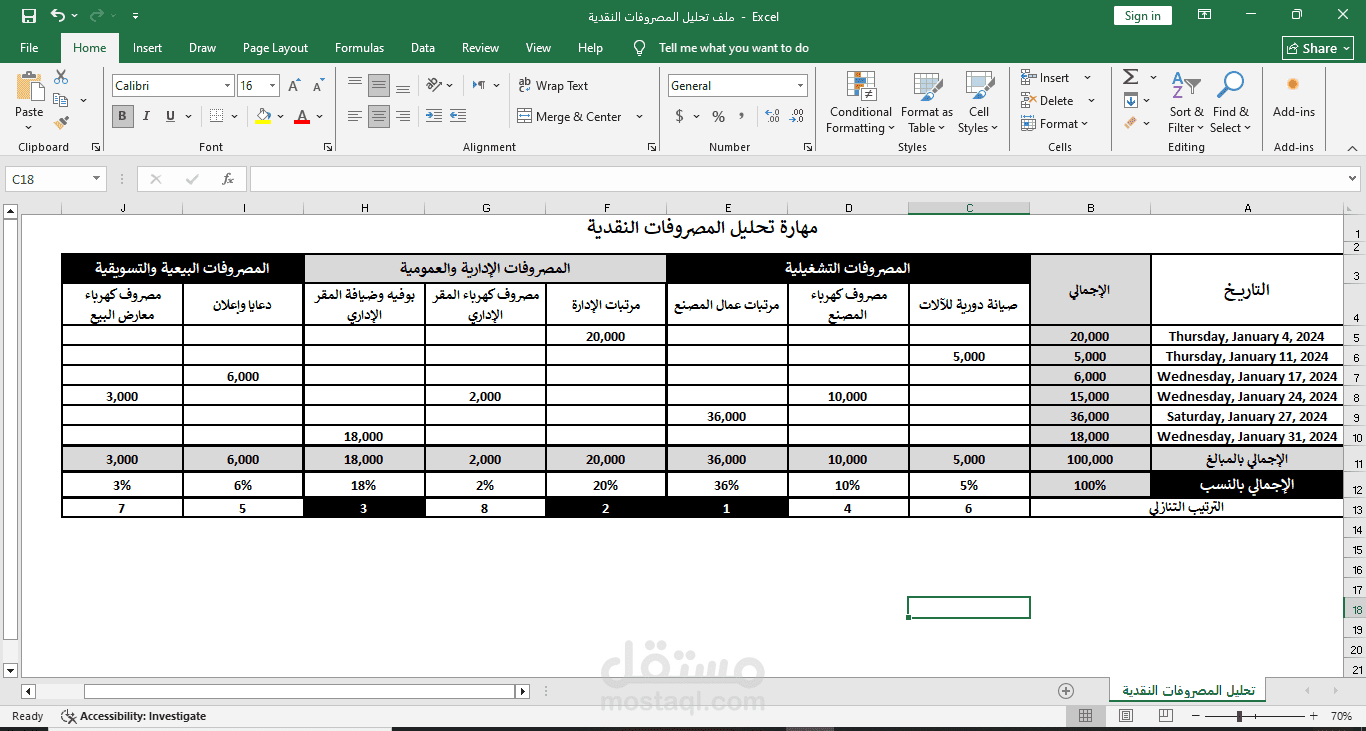Click the Tell me what you want field
Viewport: 1366px width, 731px height.
(733, 48)
